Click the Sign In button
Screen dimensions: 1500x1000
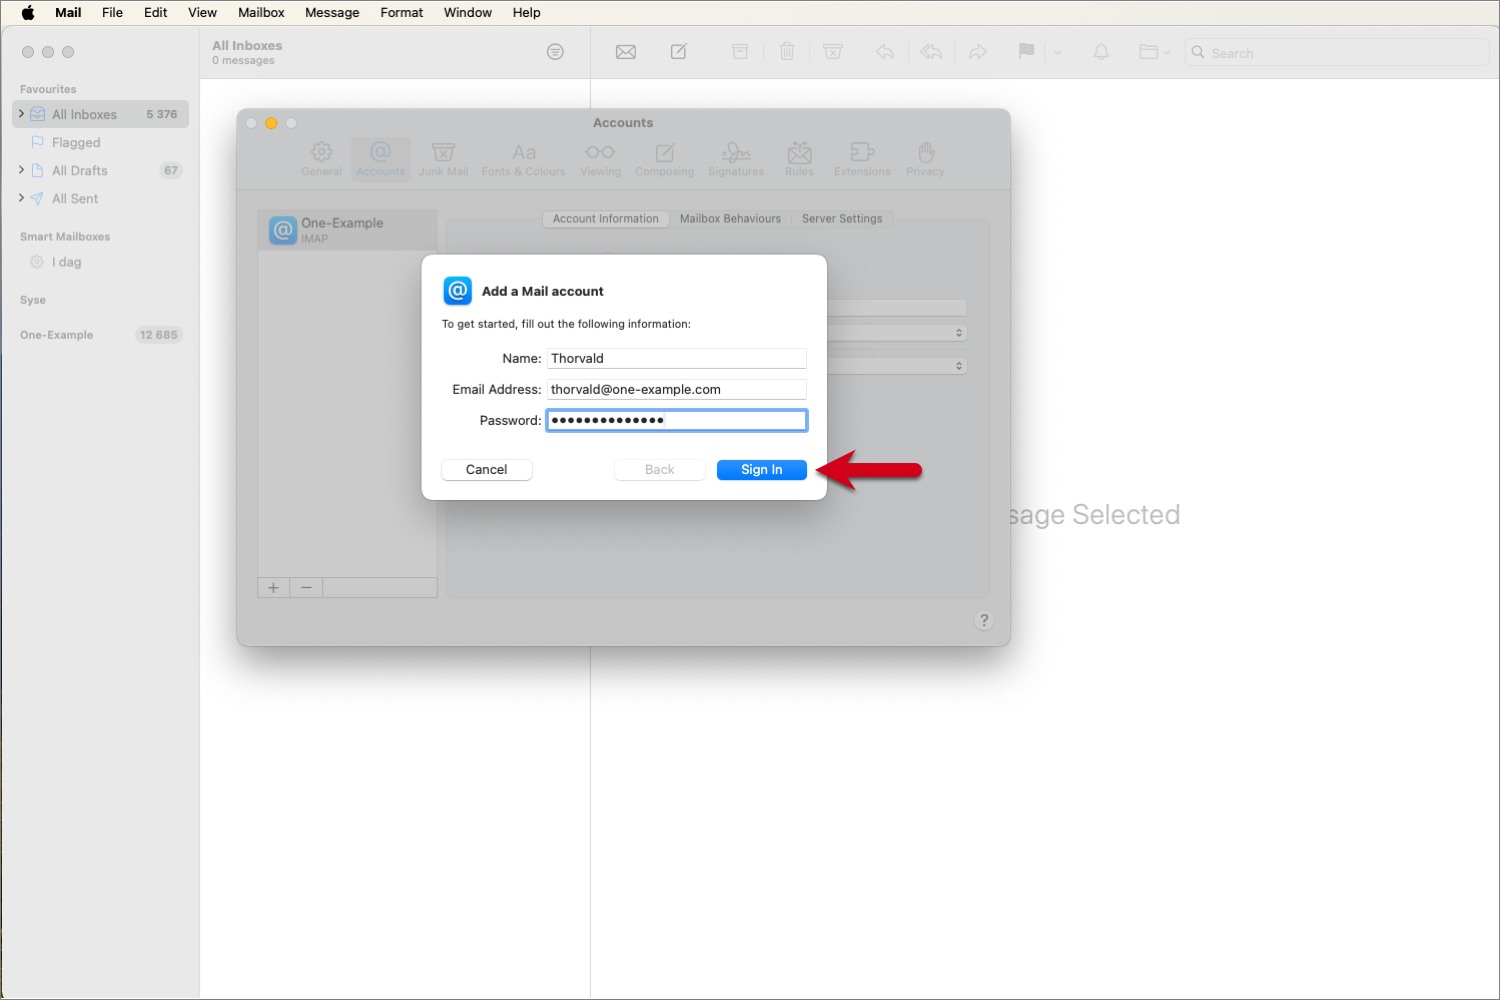click(761, 470)
